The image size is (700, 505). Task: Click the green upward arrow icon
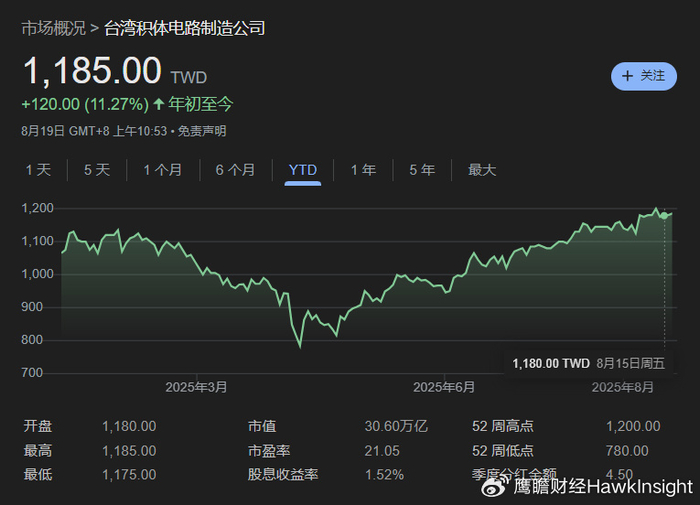point(160,104)
